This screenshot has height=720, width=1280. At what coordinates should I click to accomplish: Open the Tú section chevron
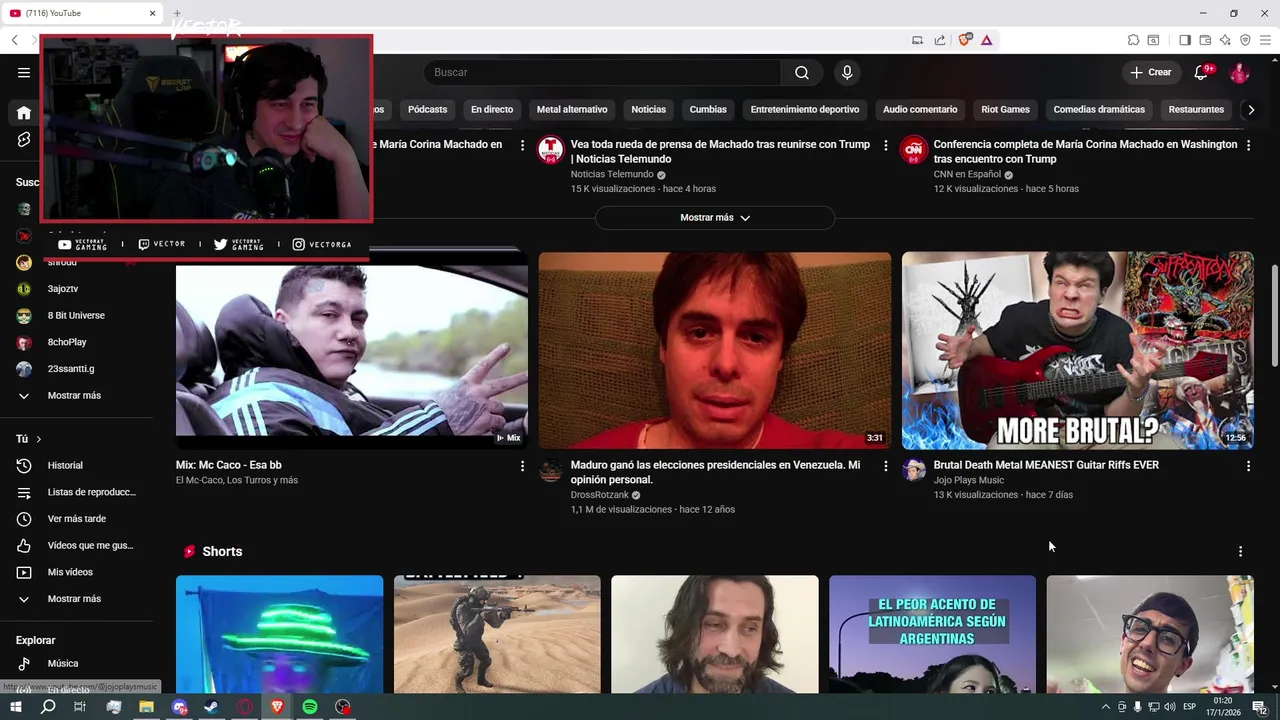tap(39, 439)
